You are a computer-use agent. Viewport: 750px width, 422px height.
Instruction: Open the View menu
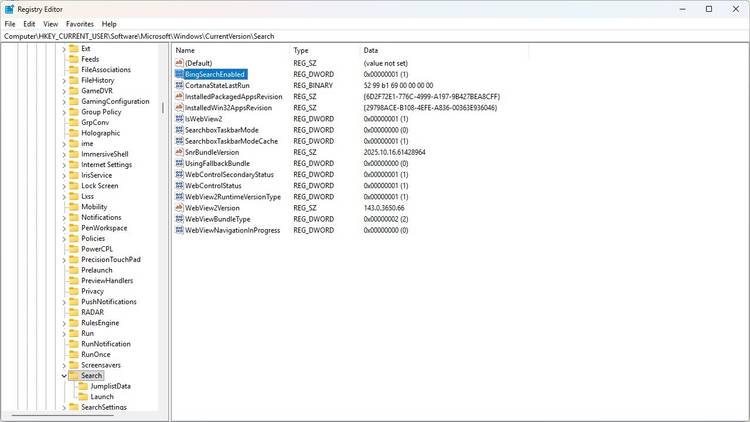click(x=50, y=24)
